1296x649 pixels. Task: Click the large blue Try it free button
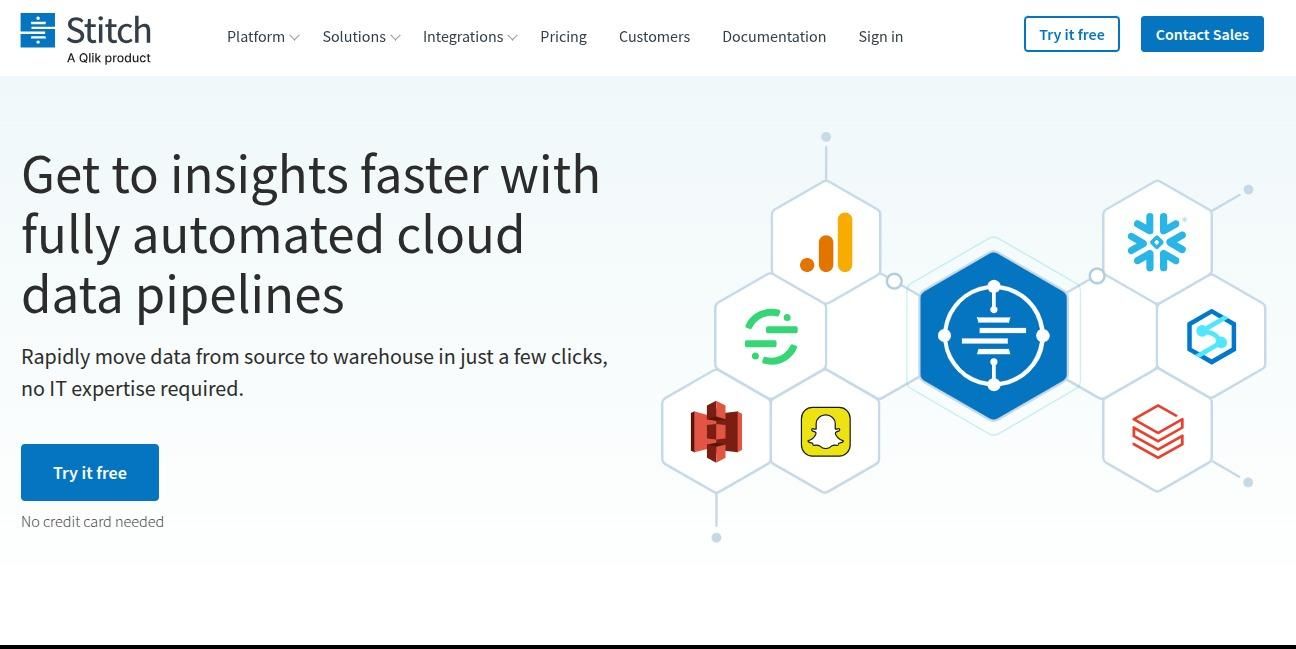pos(90,472)
